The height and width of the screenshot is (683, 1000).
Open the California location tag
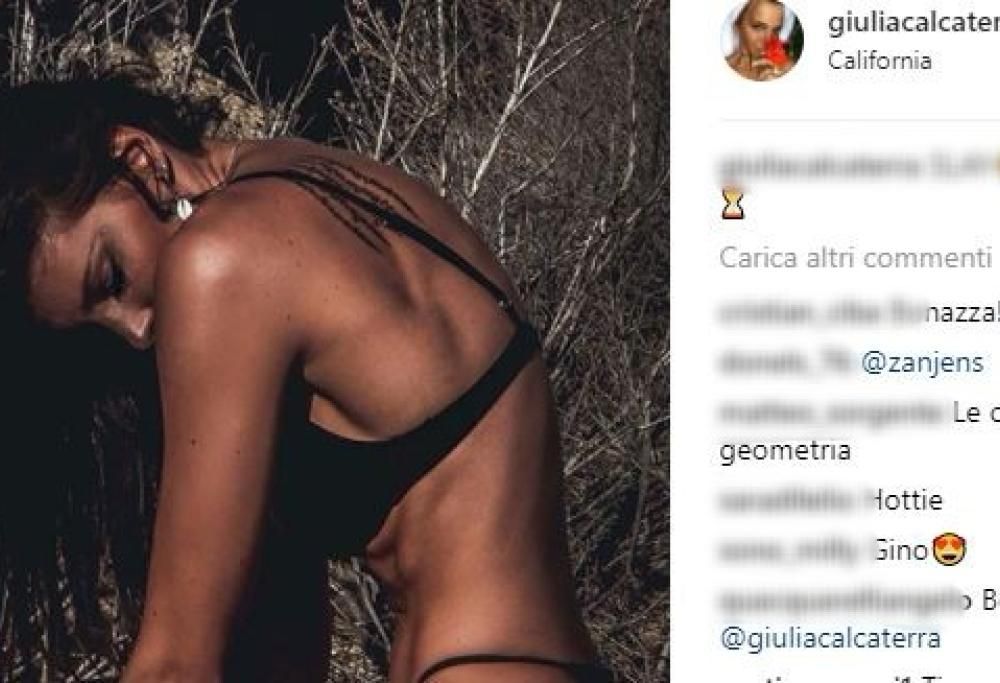[879, 61]
